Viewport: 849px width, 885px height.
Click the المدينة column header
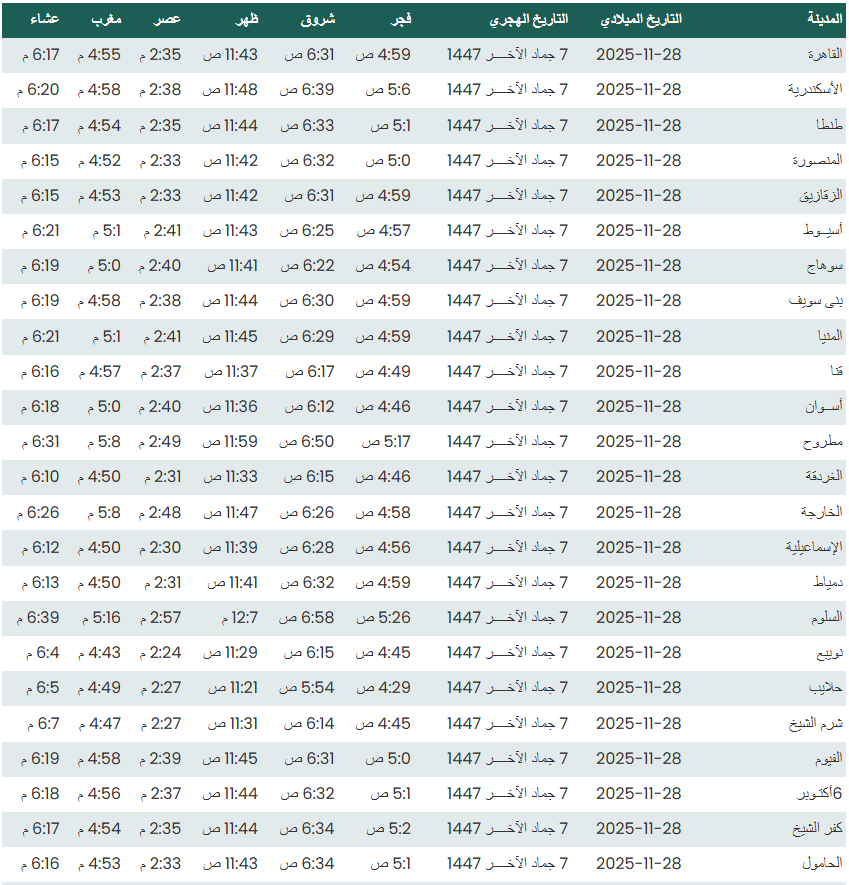824,20
